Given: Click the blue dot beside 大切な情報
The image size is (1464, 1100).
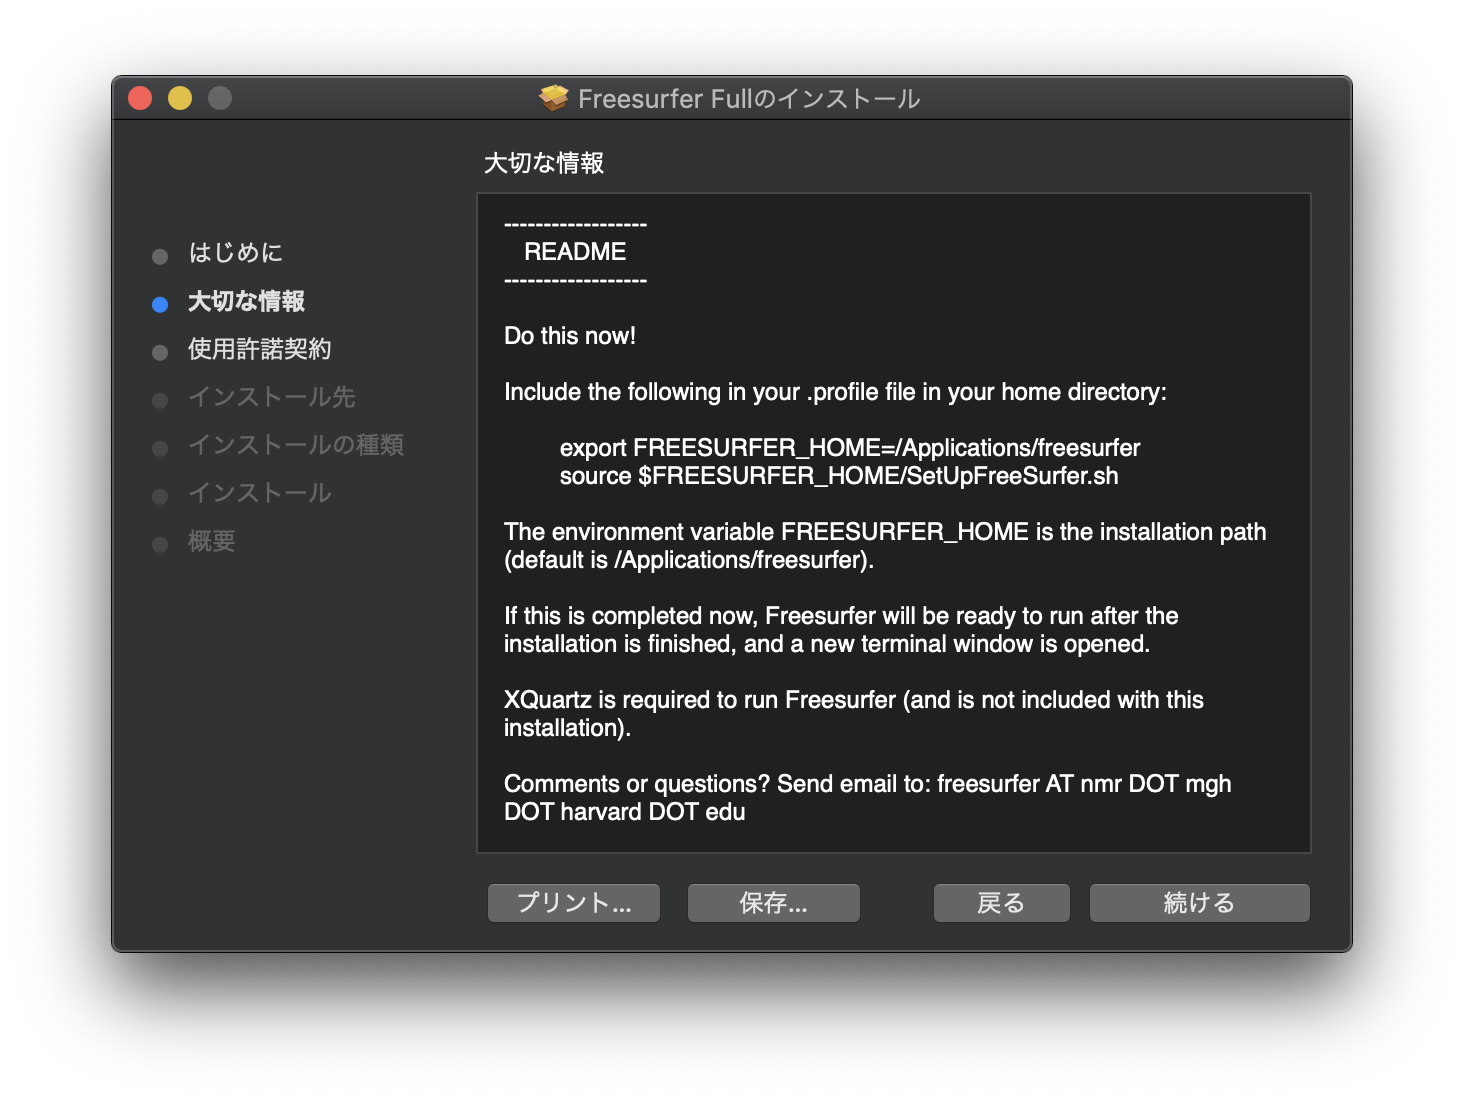Looking at the screenshot, I should [x=160, y=303].
